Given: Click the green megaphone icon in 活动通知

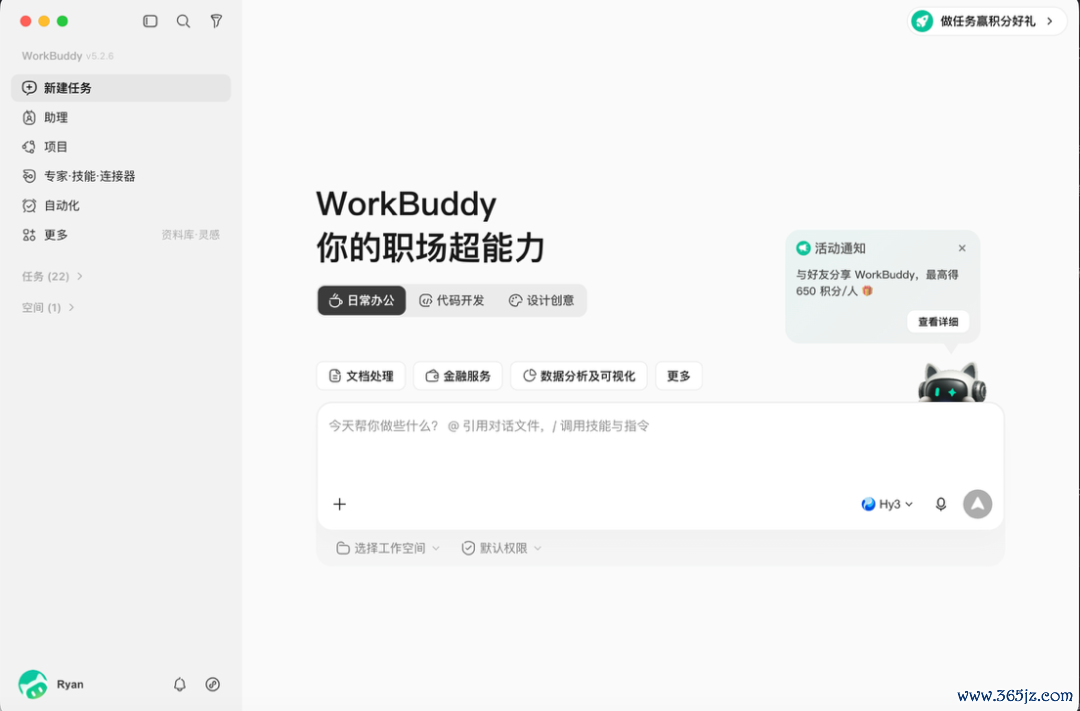Looking at the screenshot, I should coord(803,248).
